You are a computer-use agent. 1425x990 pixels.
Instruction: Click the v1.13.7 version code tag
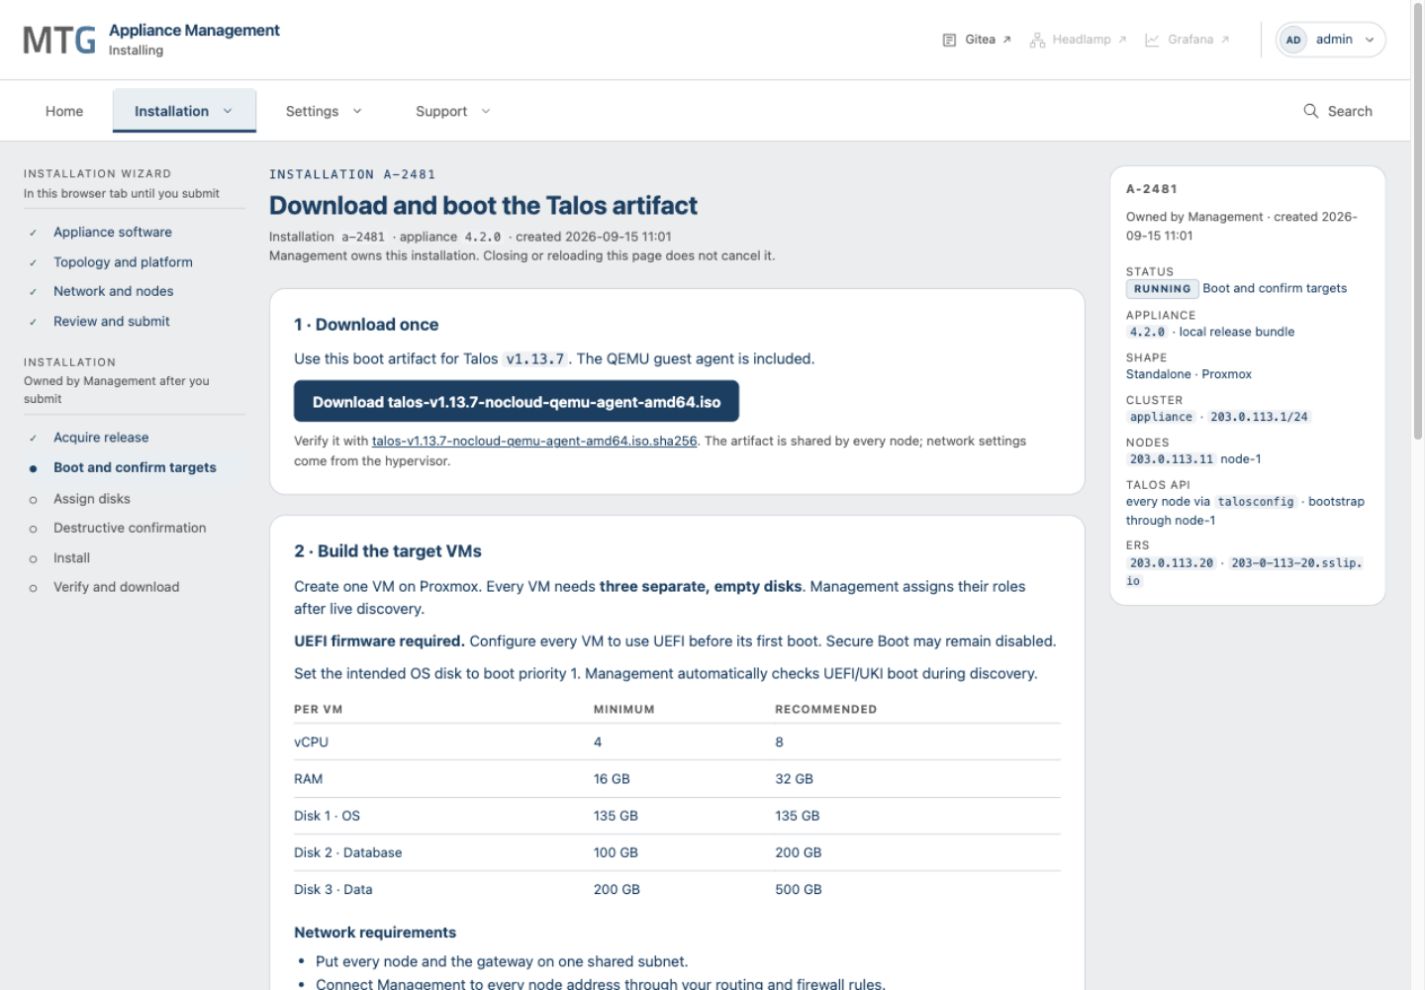[535, 359]
